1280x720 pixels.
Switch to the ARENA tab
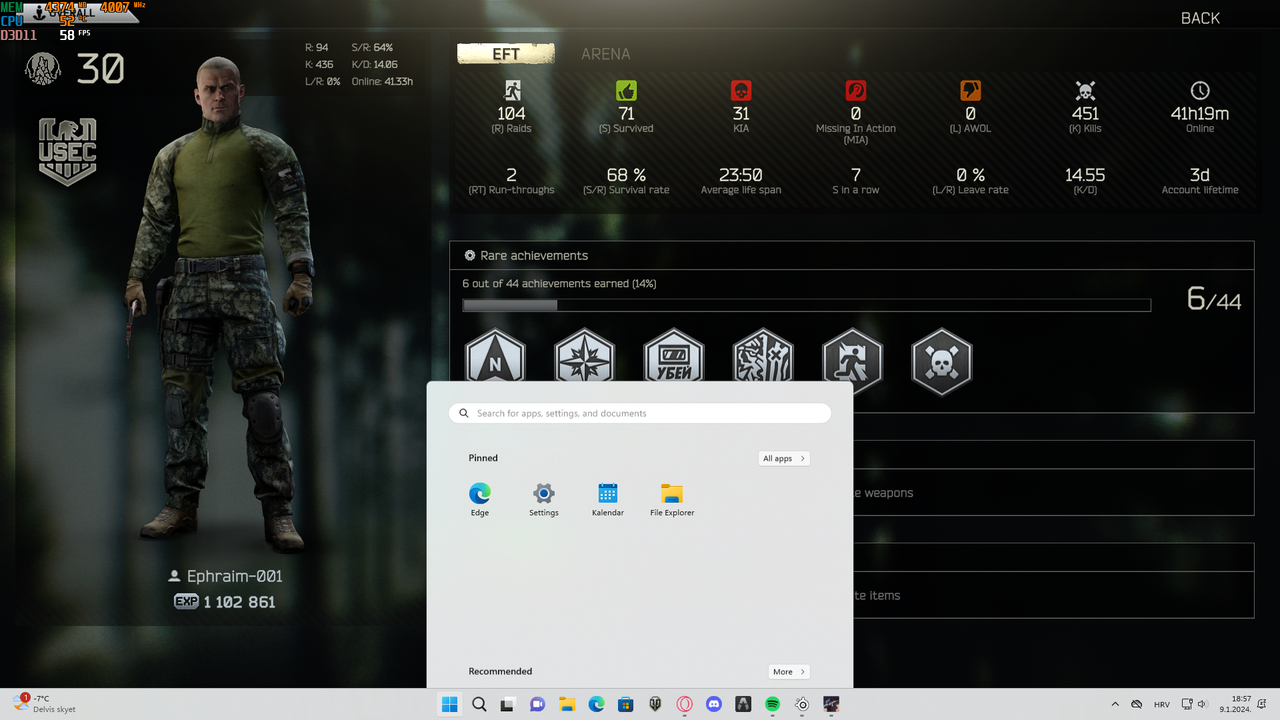point(605,54)
